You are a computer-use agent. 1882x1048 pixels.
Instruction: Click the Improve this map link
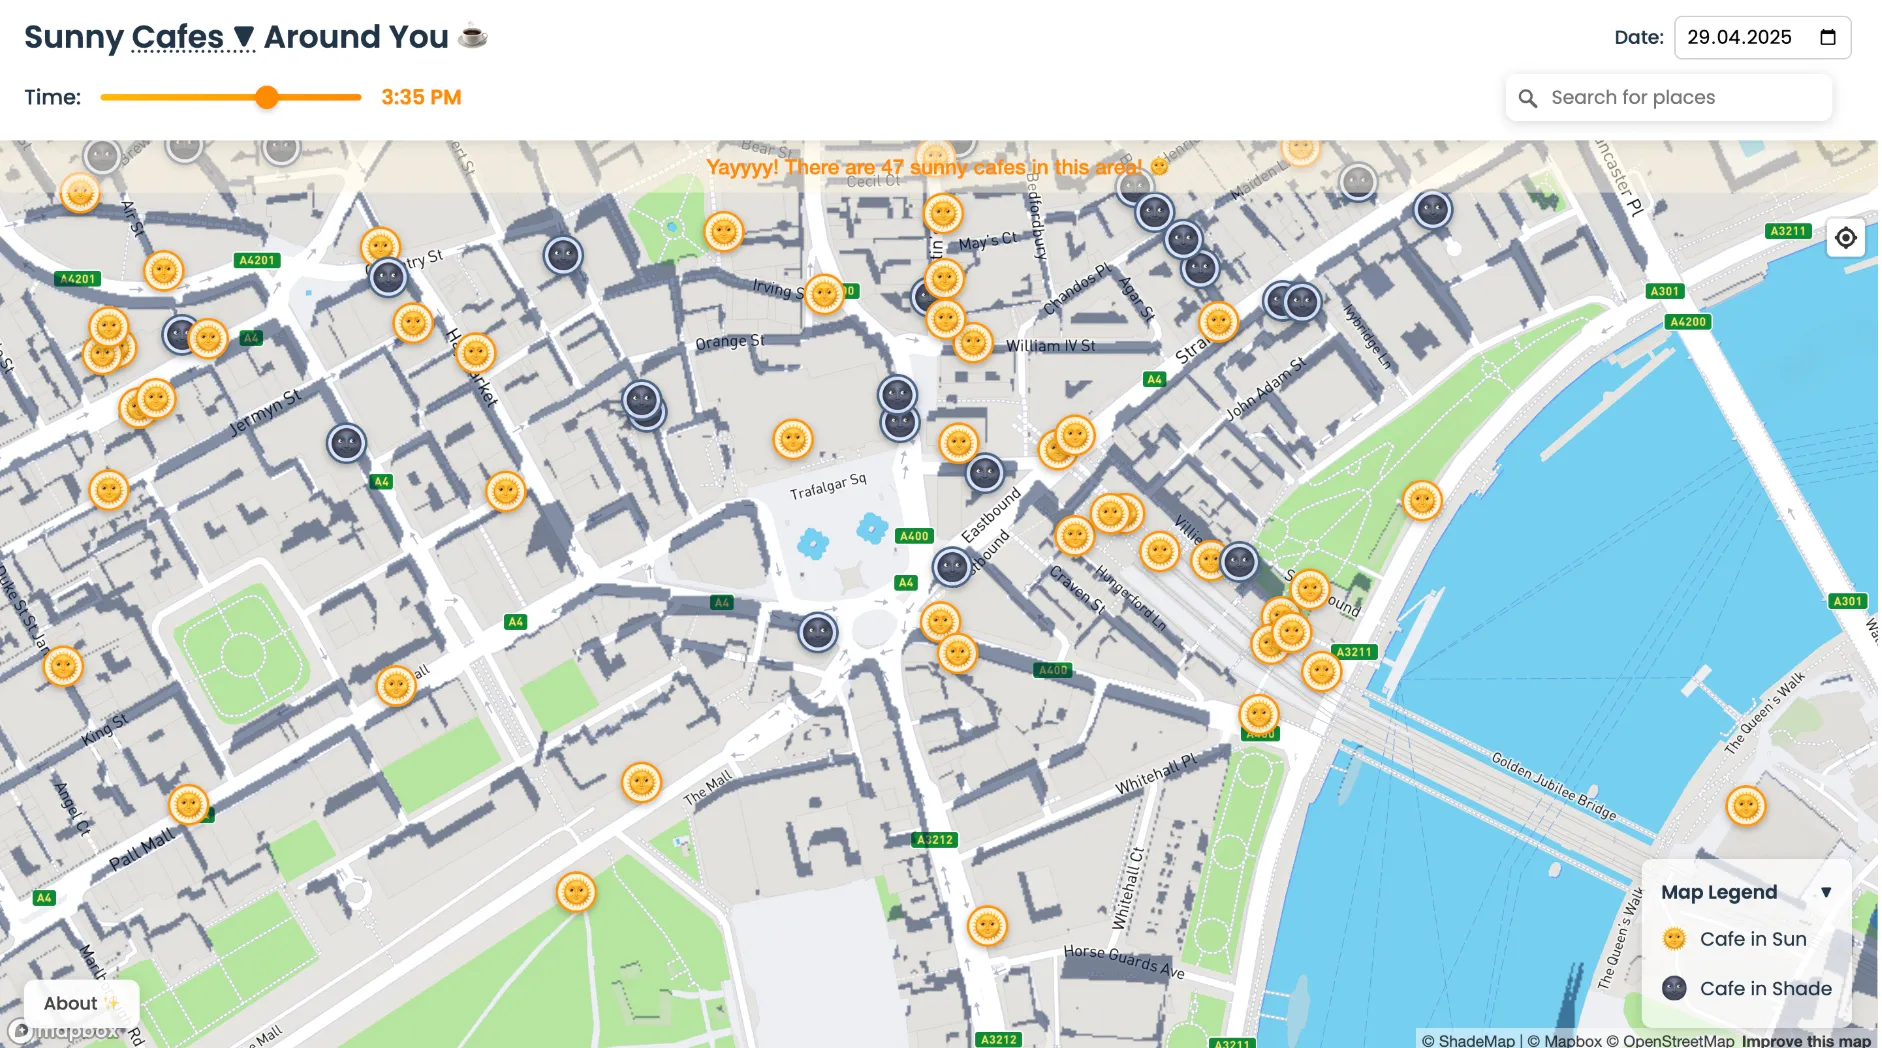[1805, 1040]
